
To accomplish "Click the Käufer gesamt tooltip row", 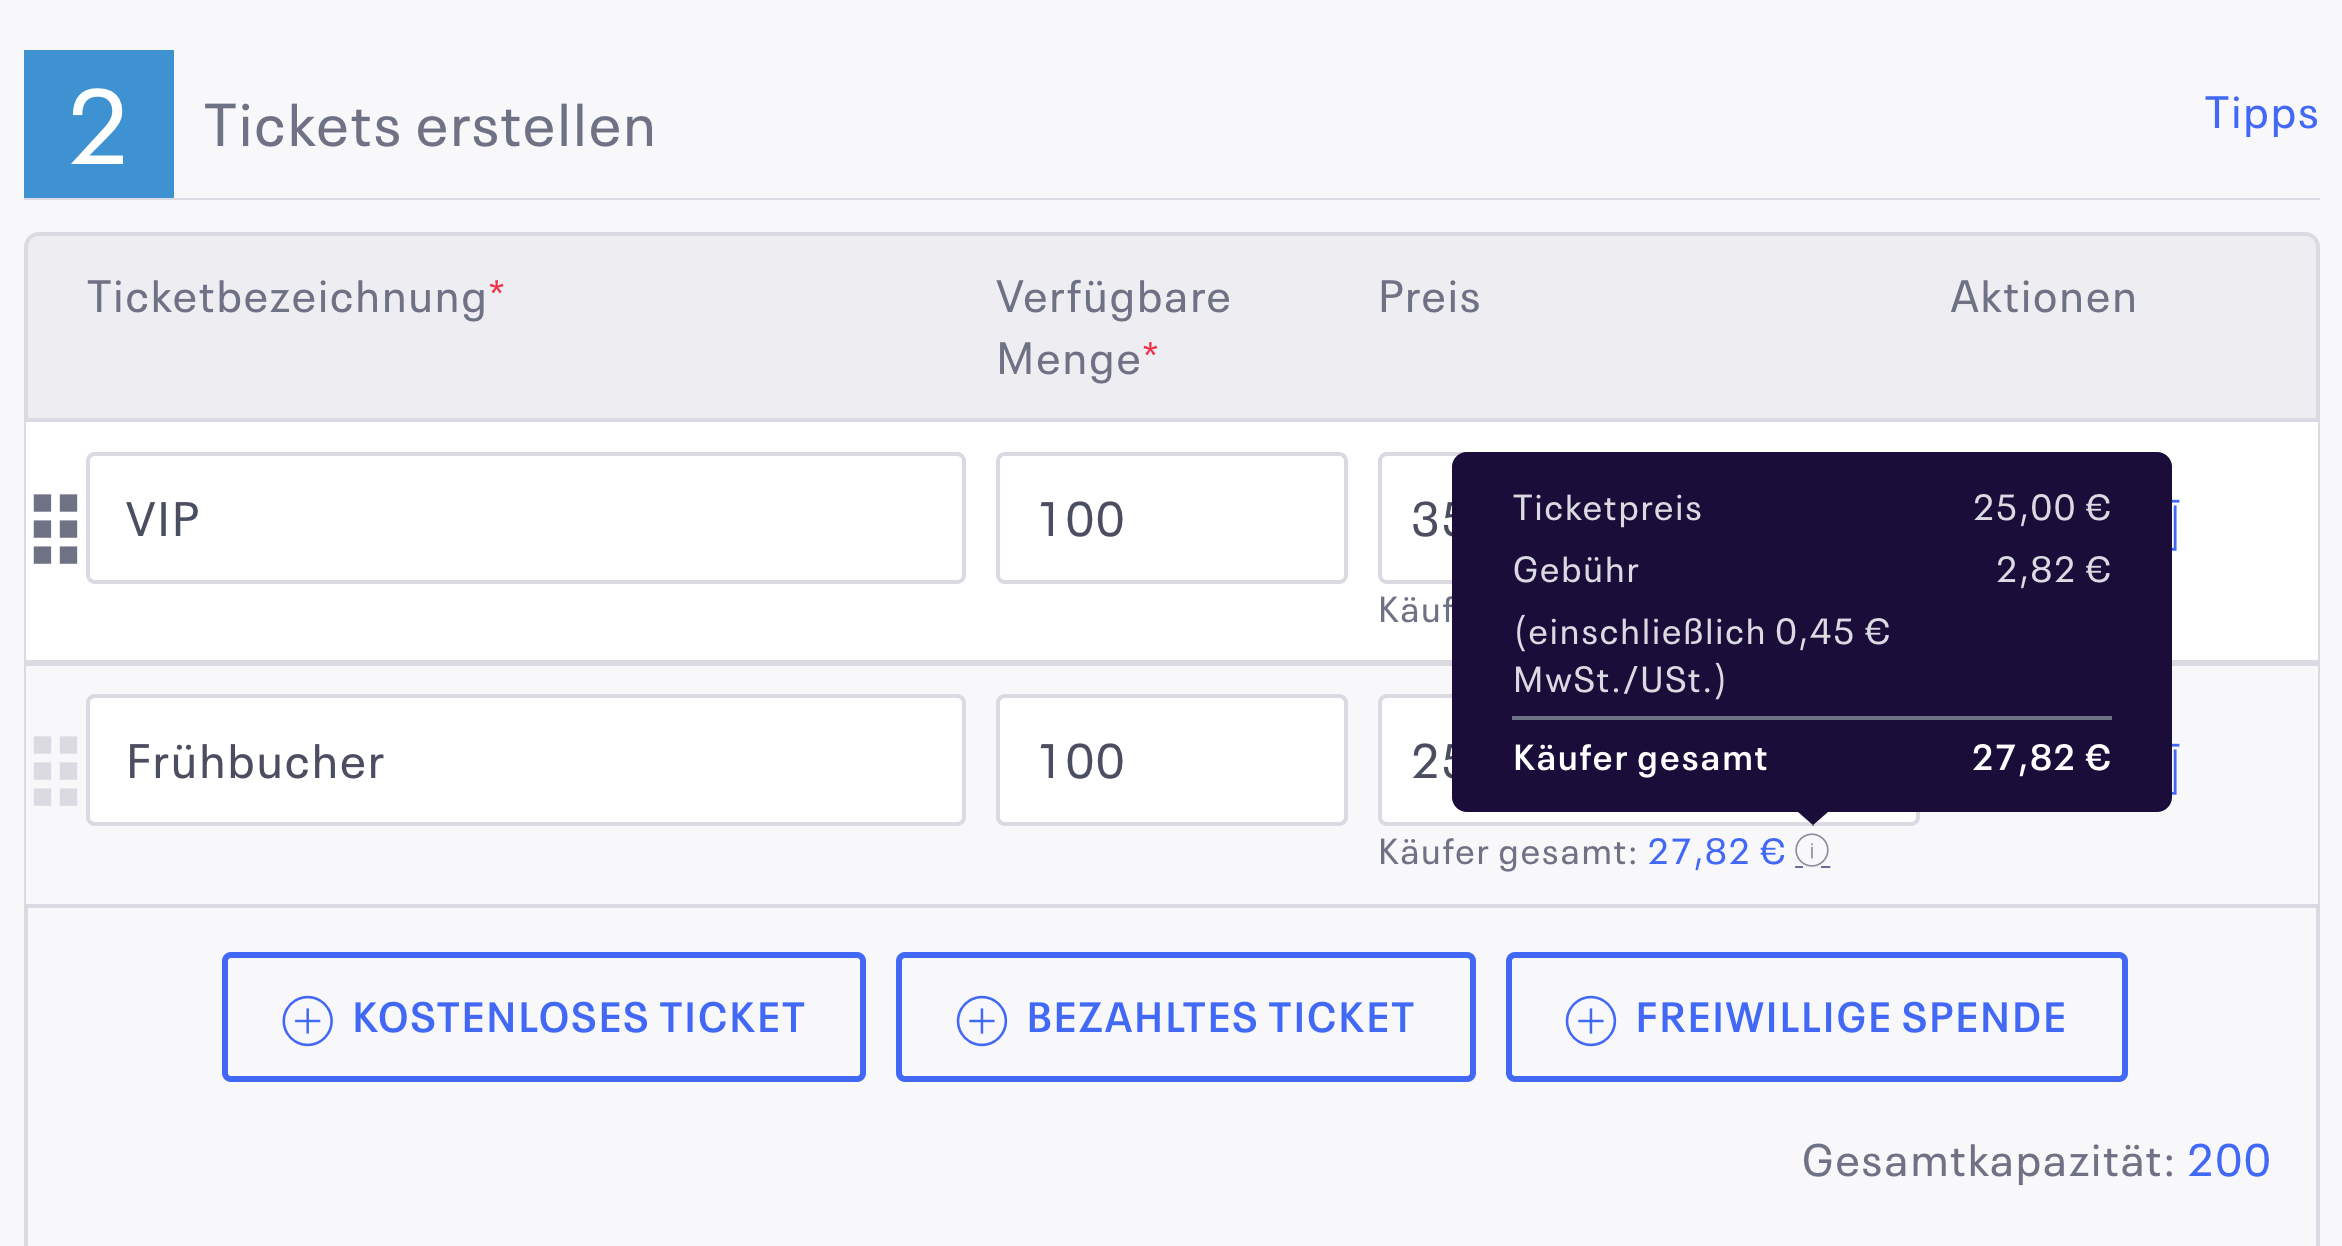I will tap(1812, 758).
